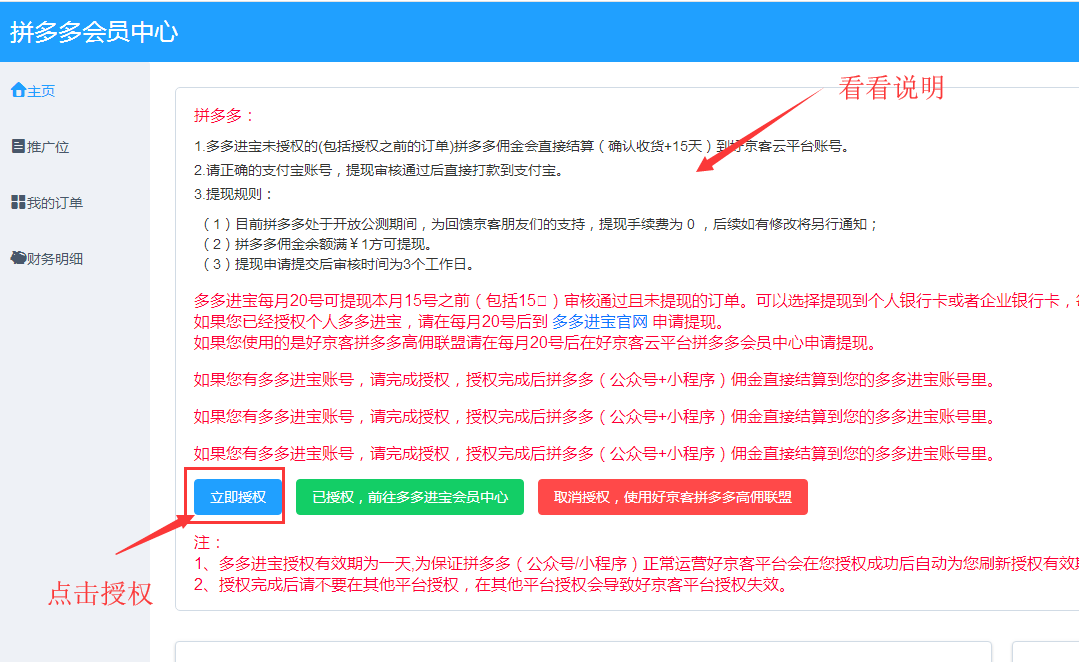Click the 3.提现规则： line
This screenshot has height=662, width=1079.
point(234,194)
